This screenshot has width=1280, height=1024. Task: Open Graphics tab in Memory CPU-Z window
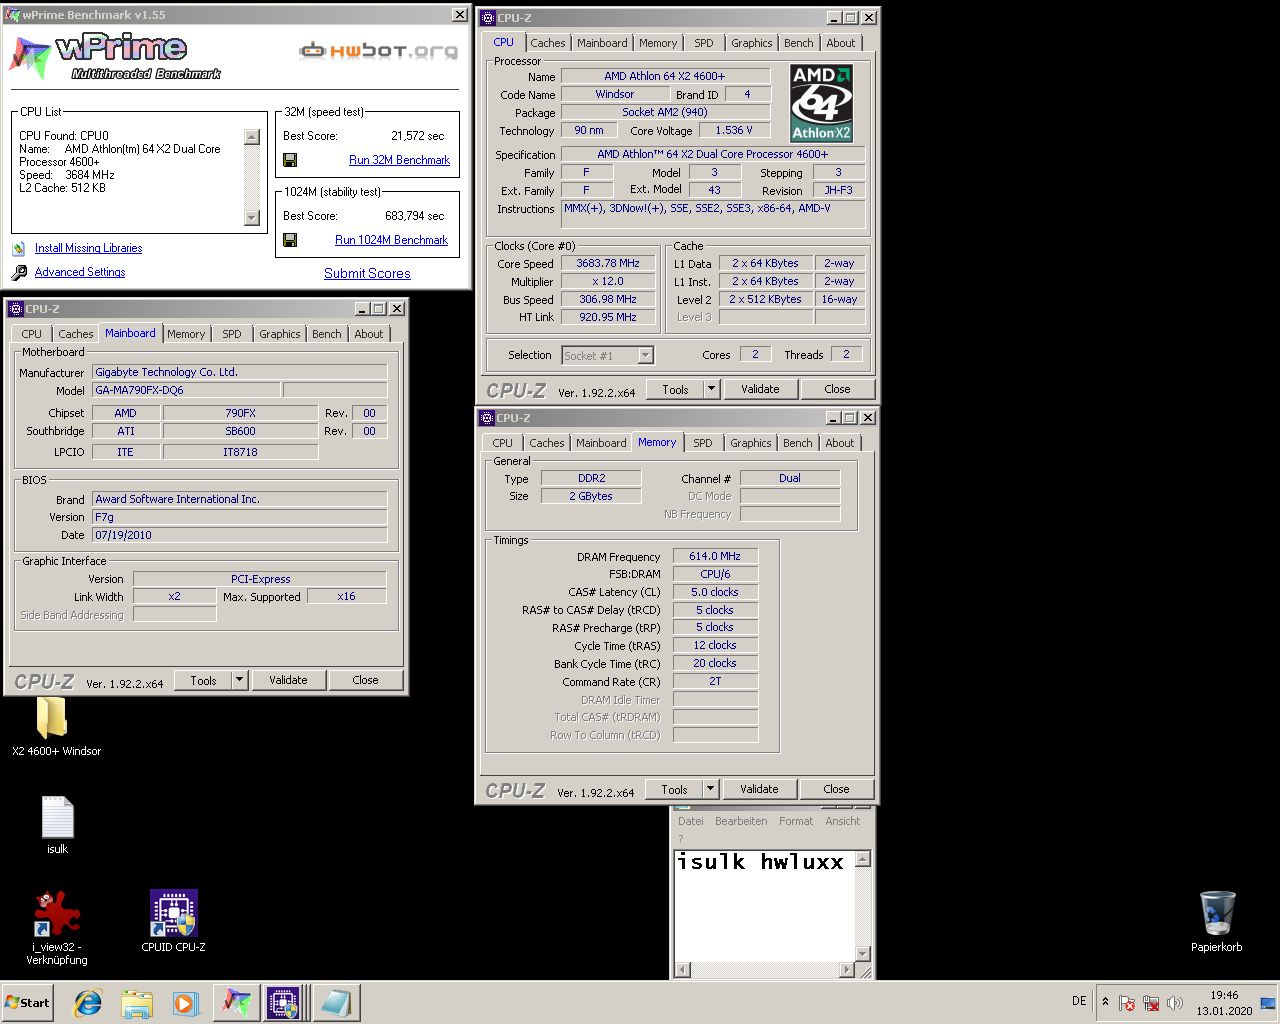[x=750, y=443]
